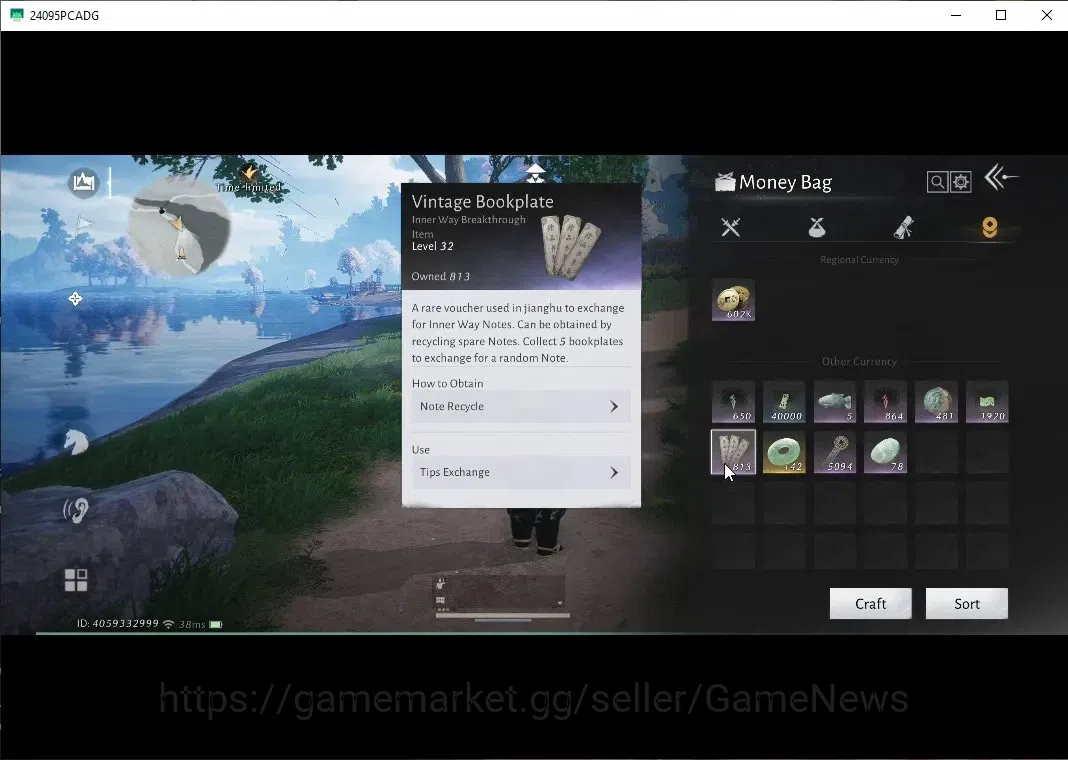The height and width of the screenshot is (760, 1068).
Task: Click the Owned 813 text
Action: [x=441, y=276]
